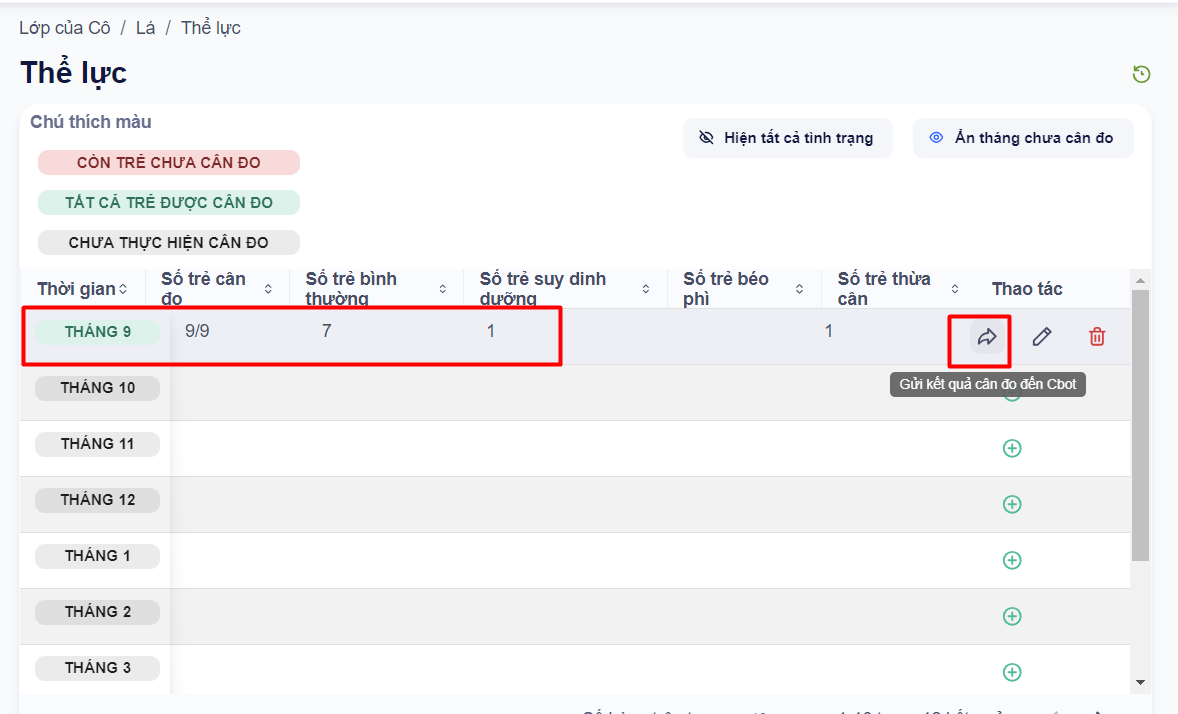Toggle "Hiện tất cả tình trạng" visibility

pos(787,138)
